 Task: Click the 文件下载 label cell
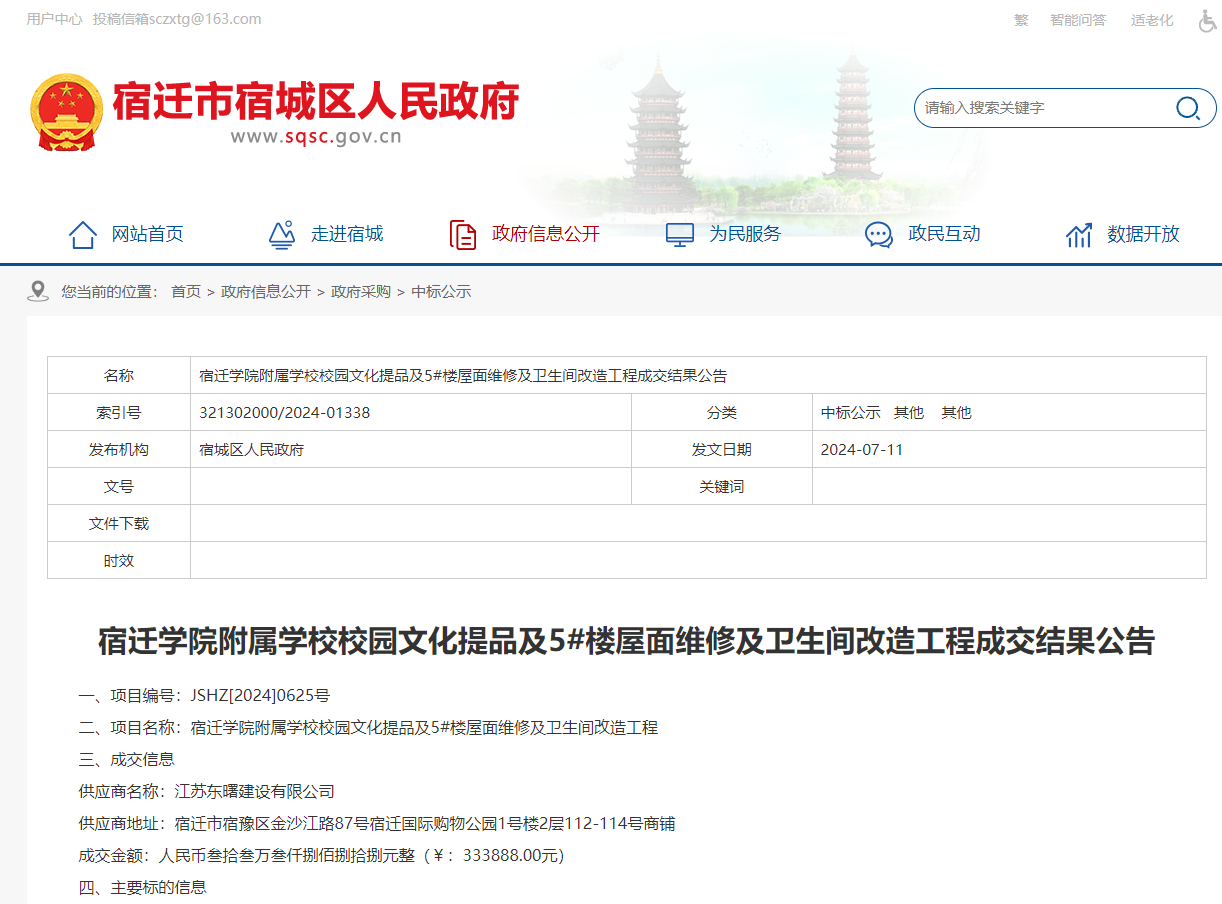tap(119, 524)
